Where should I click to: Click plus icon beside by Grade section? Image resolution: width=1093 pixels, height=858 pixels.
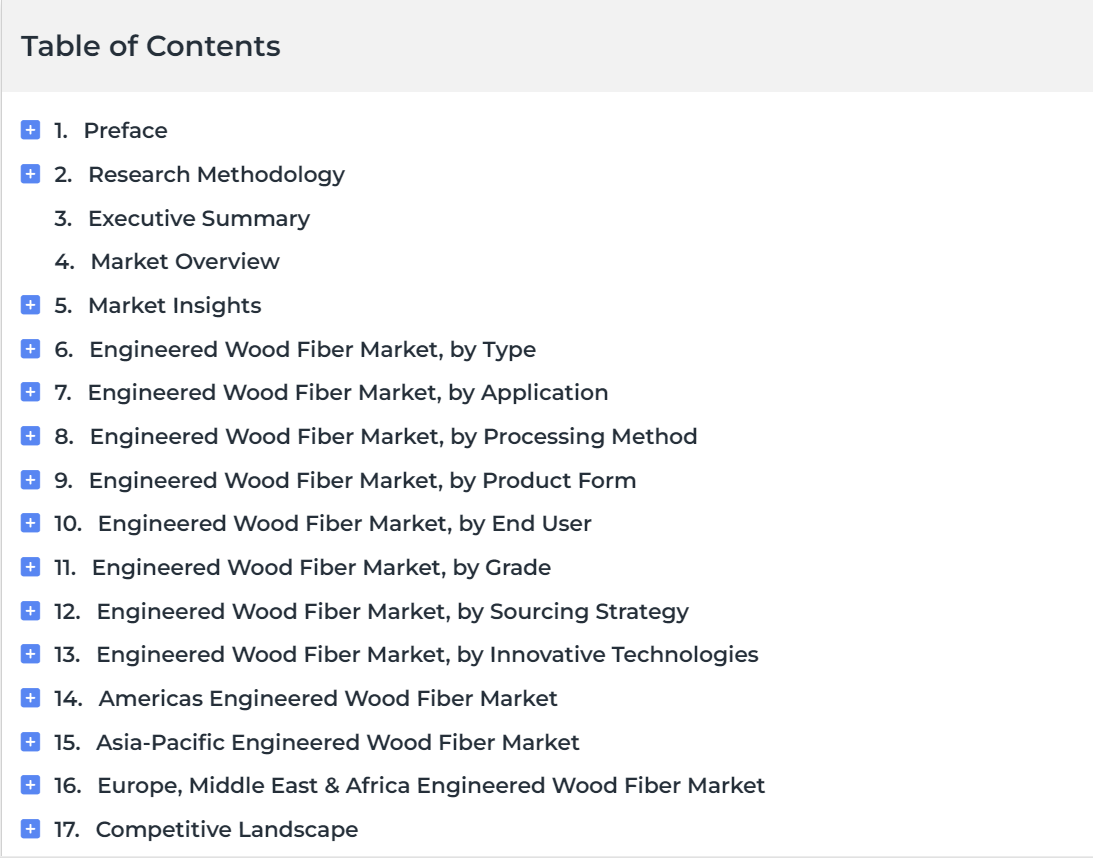click(x=30, y=567)
